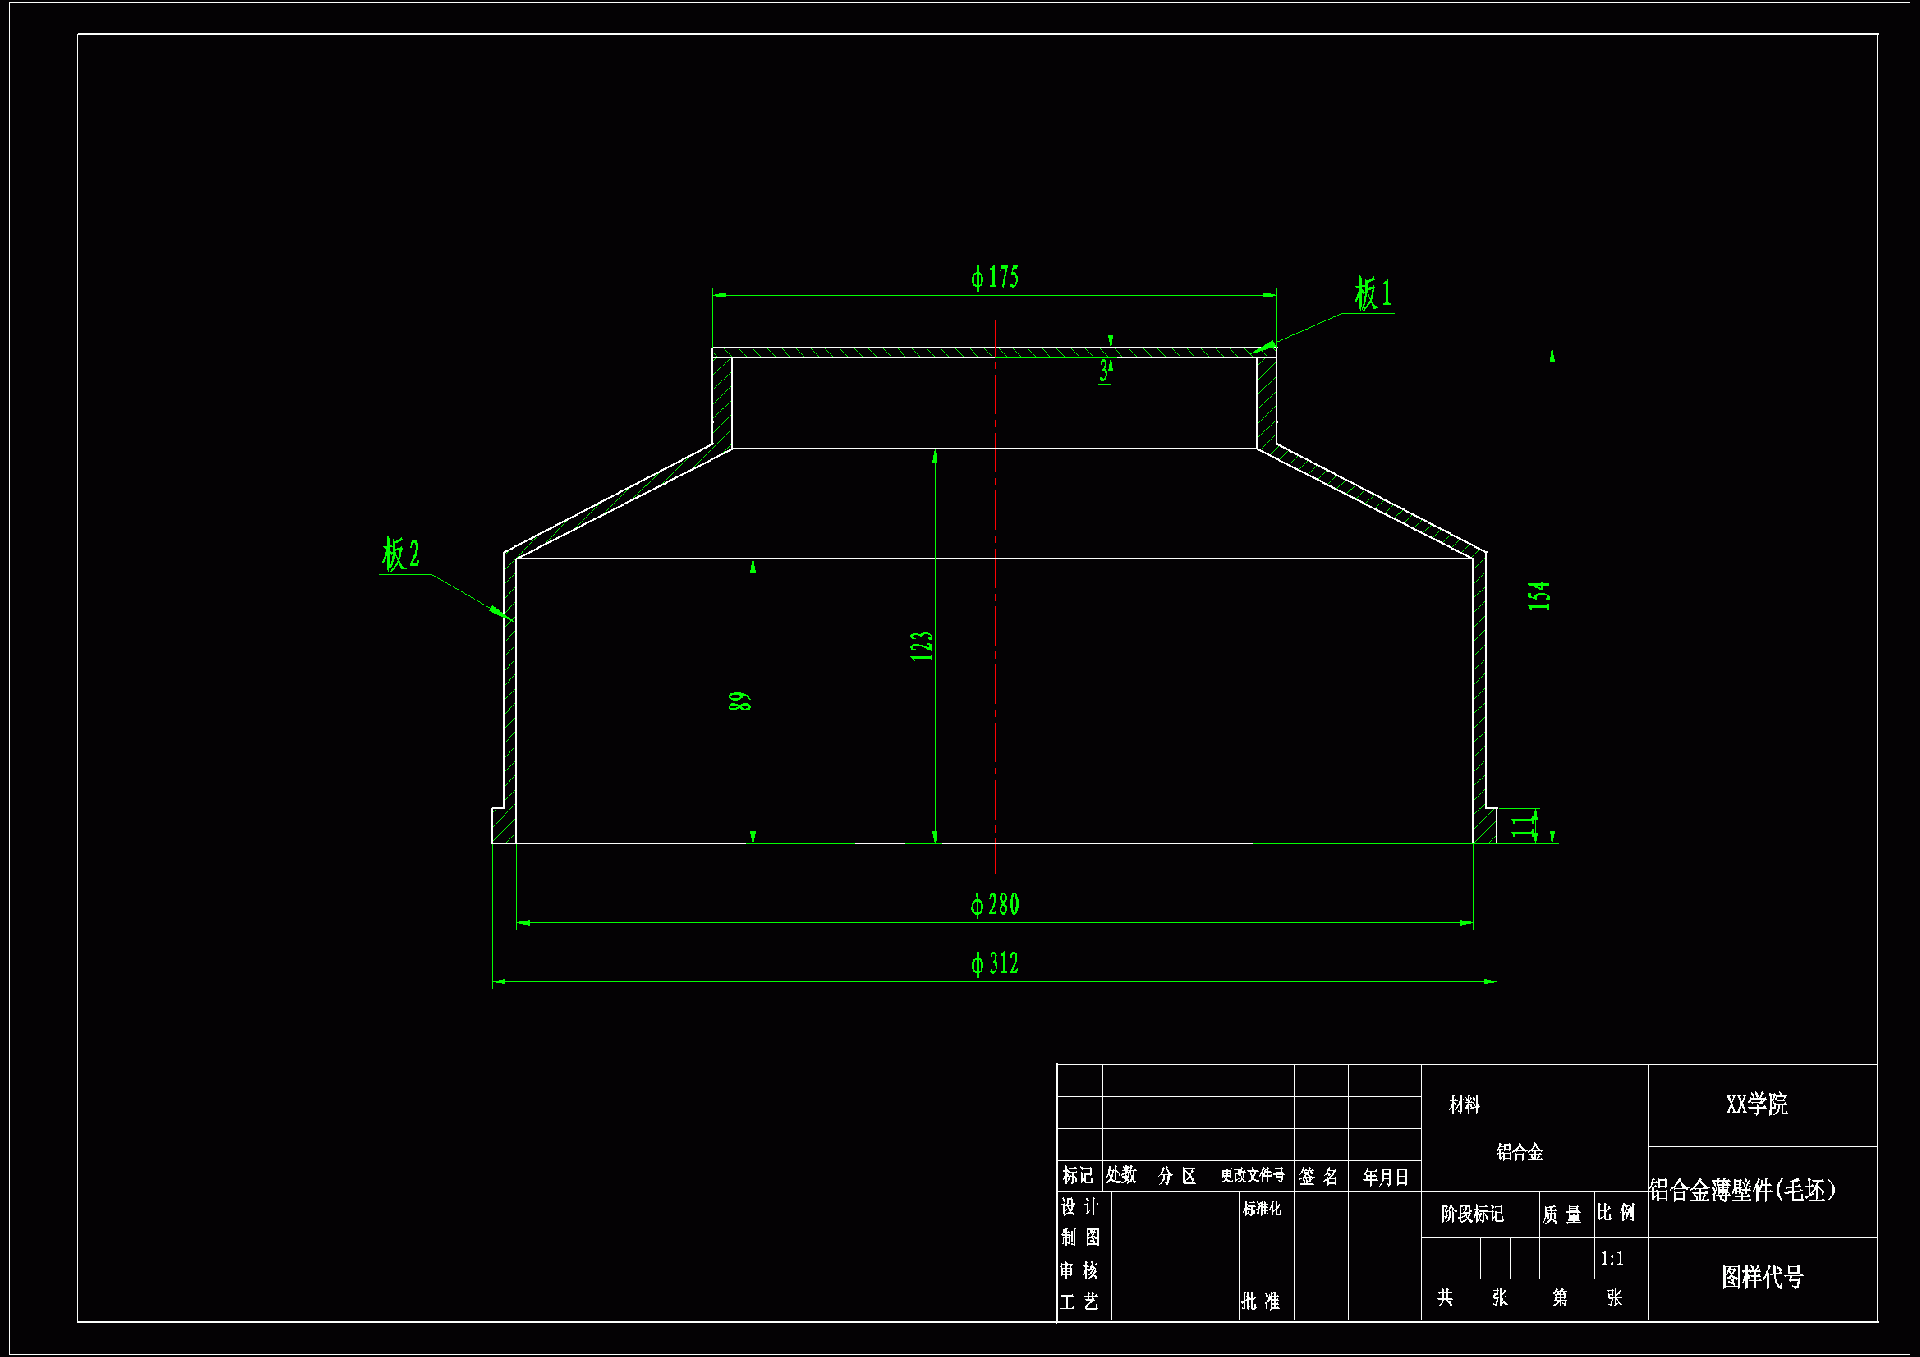Click the 年月日 date column header
1920x1357 pixels.
pos(1385,1177)
